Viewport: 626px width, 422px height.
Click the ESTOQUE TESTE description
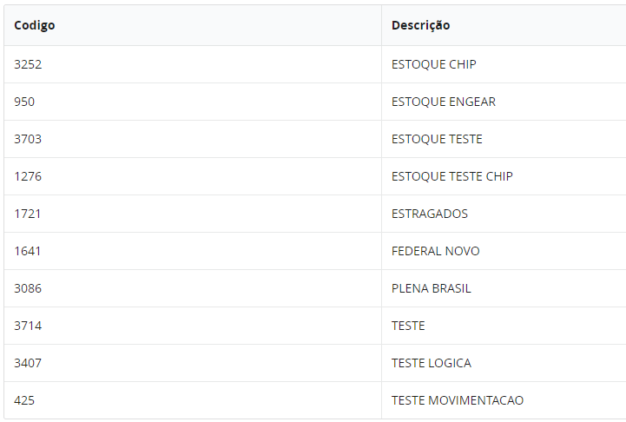437,139
